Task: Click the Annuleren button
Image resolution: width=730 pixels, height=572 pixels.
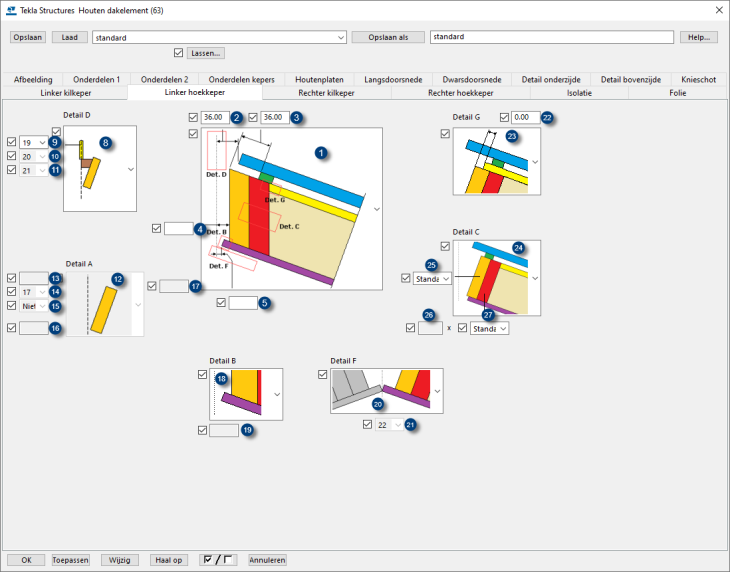Action: coord(267,560)
